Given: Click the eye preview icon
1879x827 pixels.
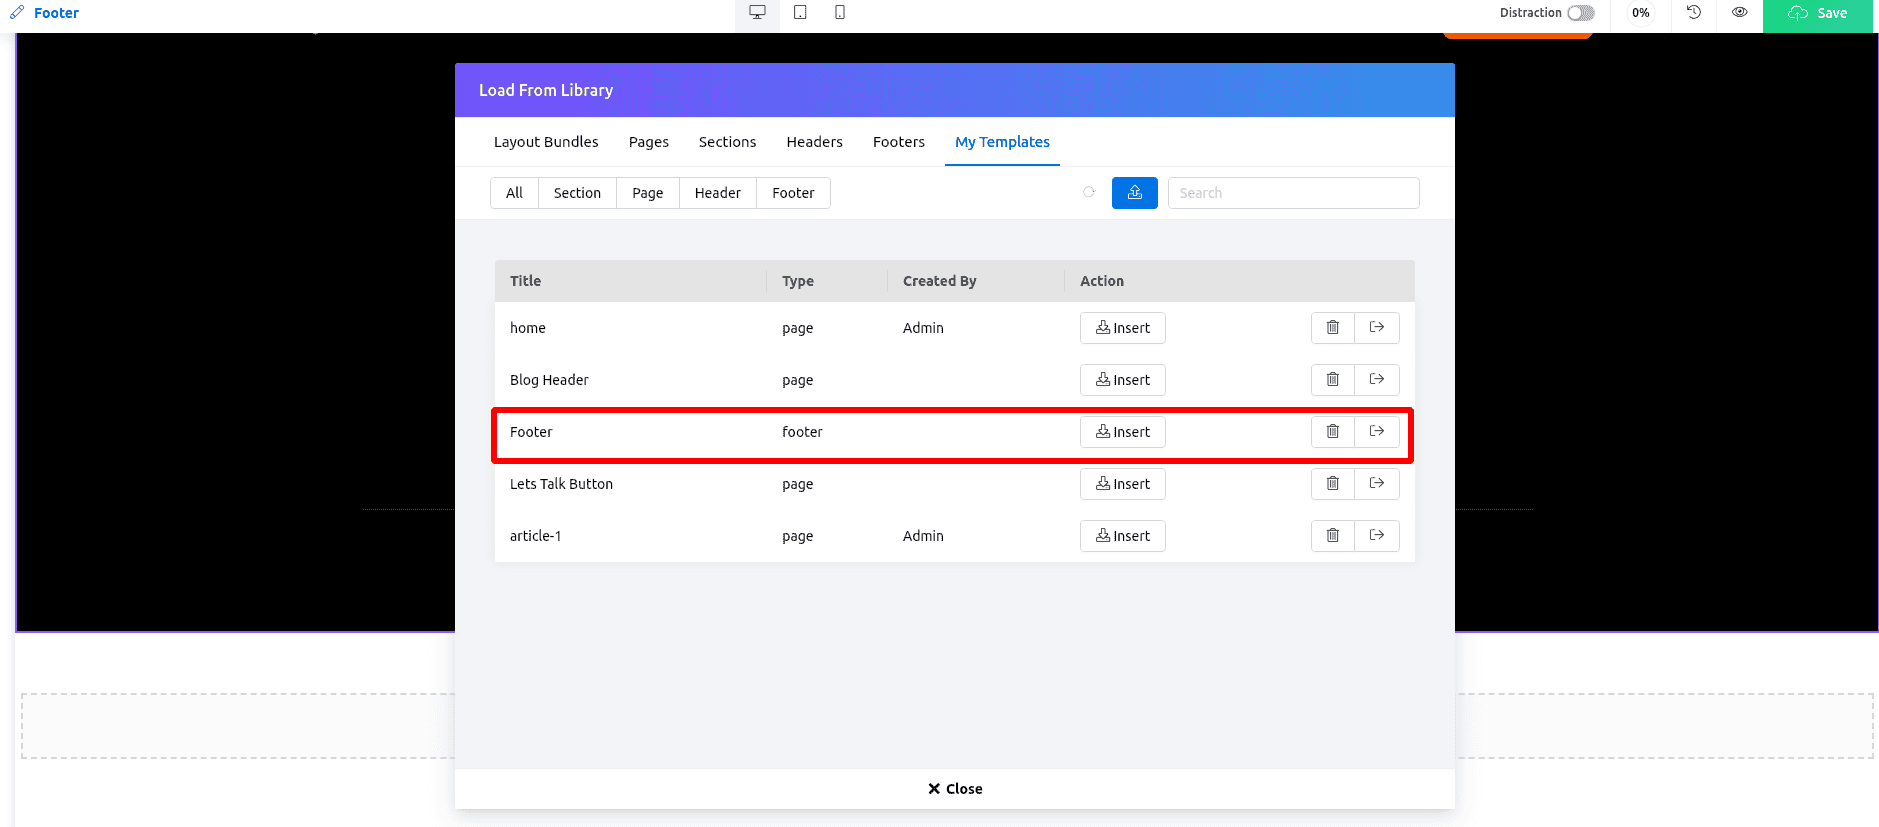Looking at the screenshot, I should pos(1740,13).
